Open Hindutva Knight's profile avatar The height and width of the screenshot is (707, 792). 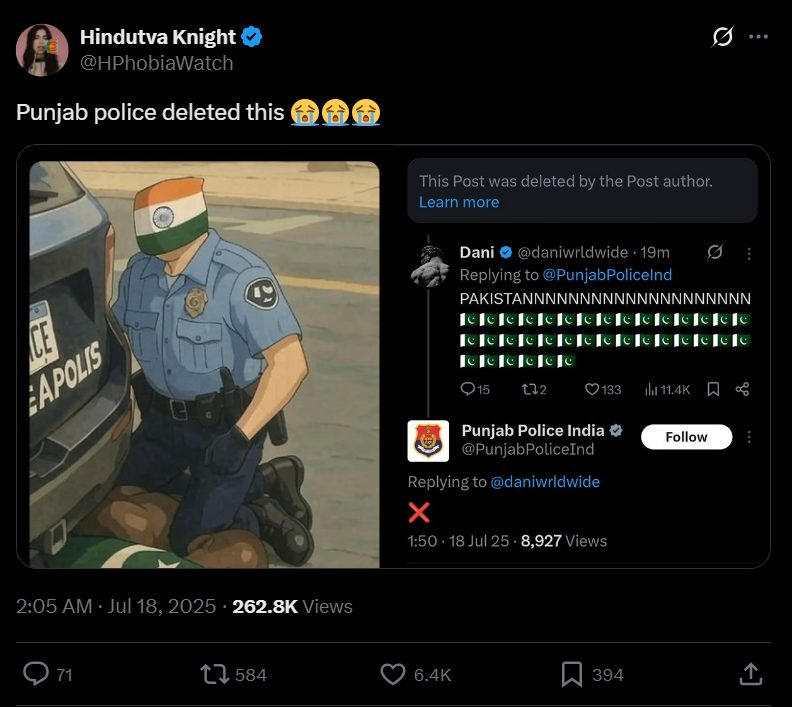[x=42, y=50]
